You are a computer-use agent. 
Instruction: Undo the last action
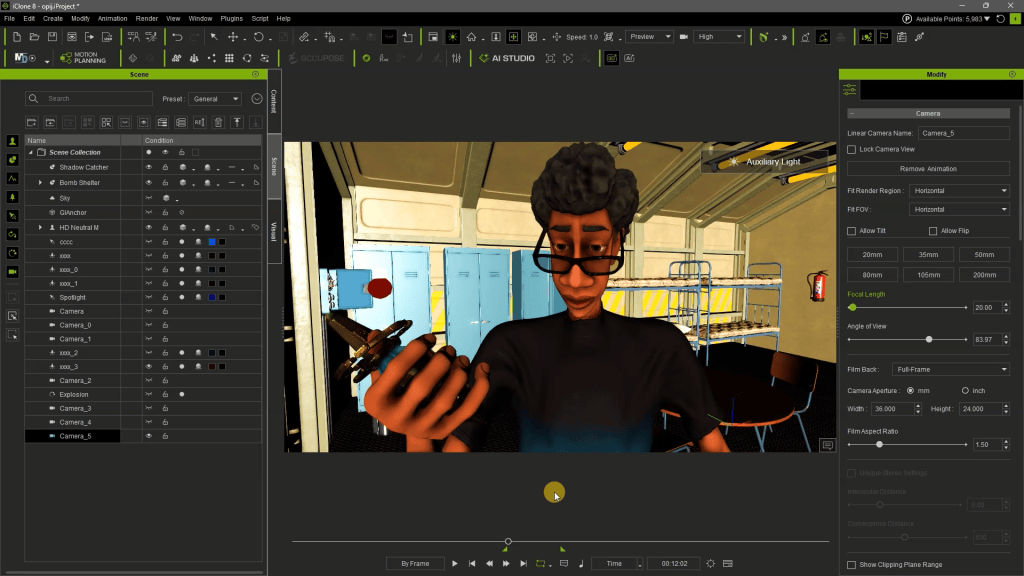[x=177, y=37]
